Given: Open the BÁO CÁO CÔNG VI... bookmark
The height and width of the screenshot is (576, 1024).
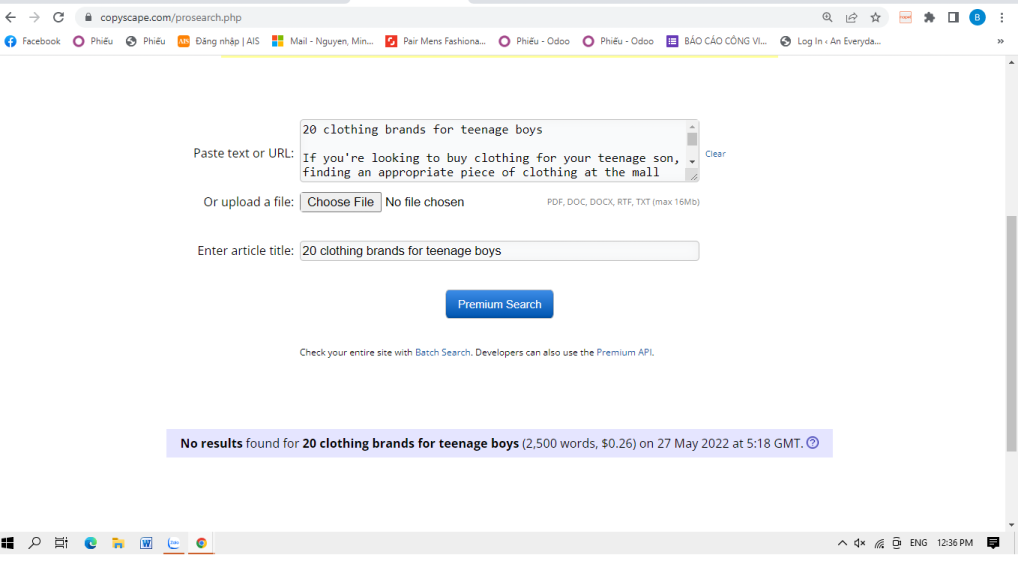Looking at the screenshot, I should 717,41.
